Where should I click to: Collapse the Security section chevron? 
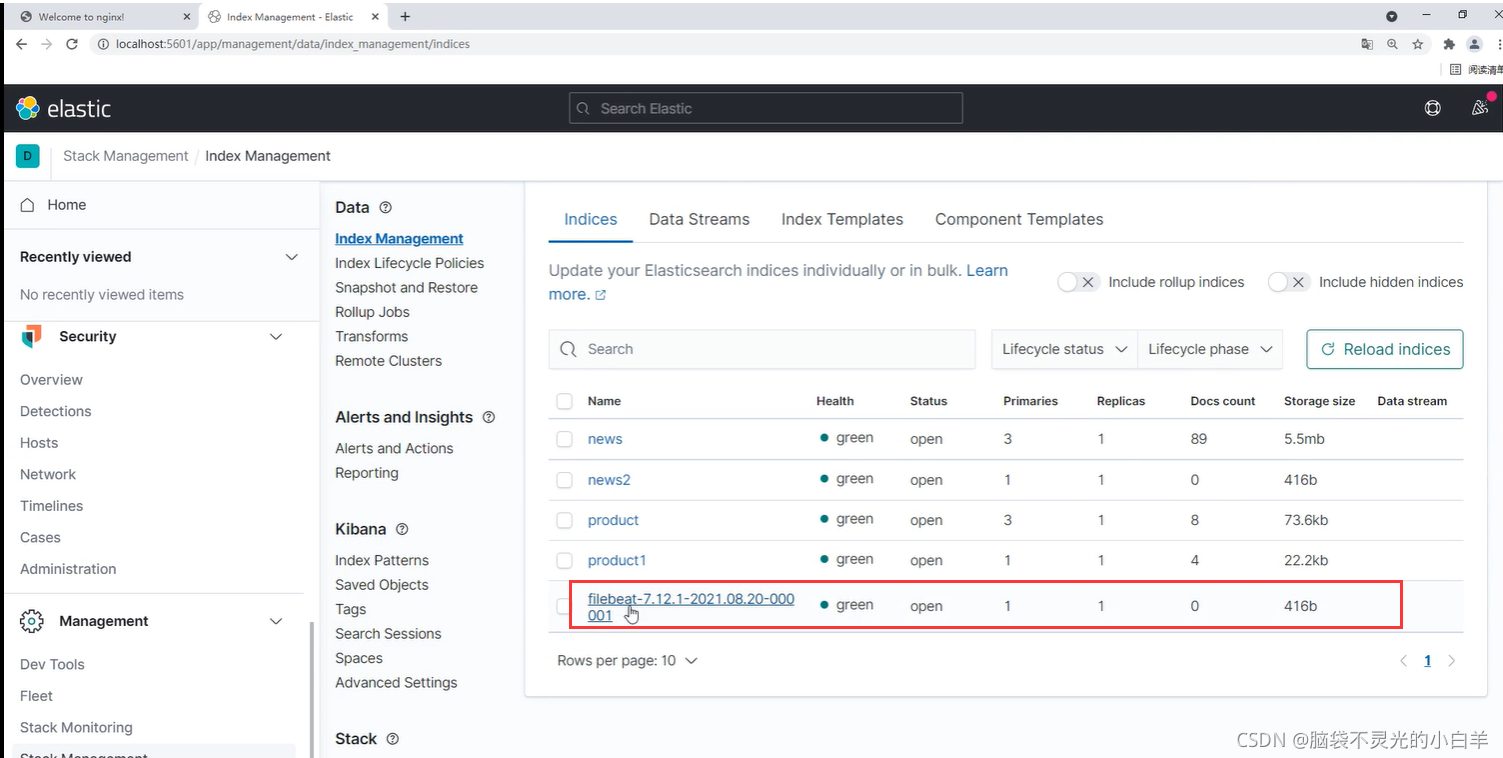click(276, 337)
